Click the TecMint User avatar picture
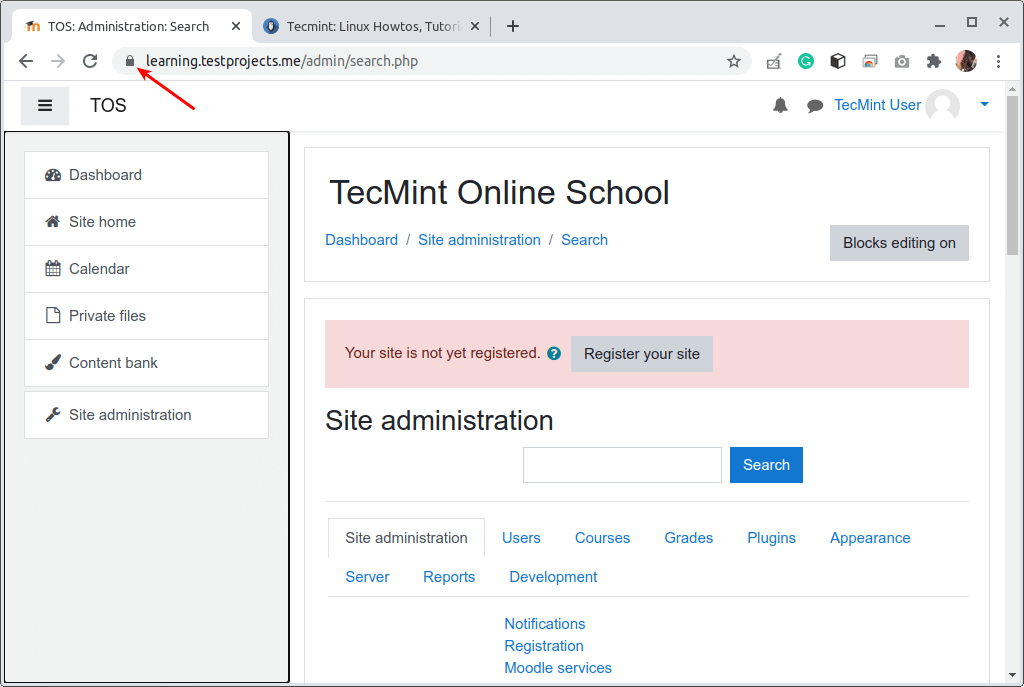This screenshot has width=1024, height=687. coord(942,105)
